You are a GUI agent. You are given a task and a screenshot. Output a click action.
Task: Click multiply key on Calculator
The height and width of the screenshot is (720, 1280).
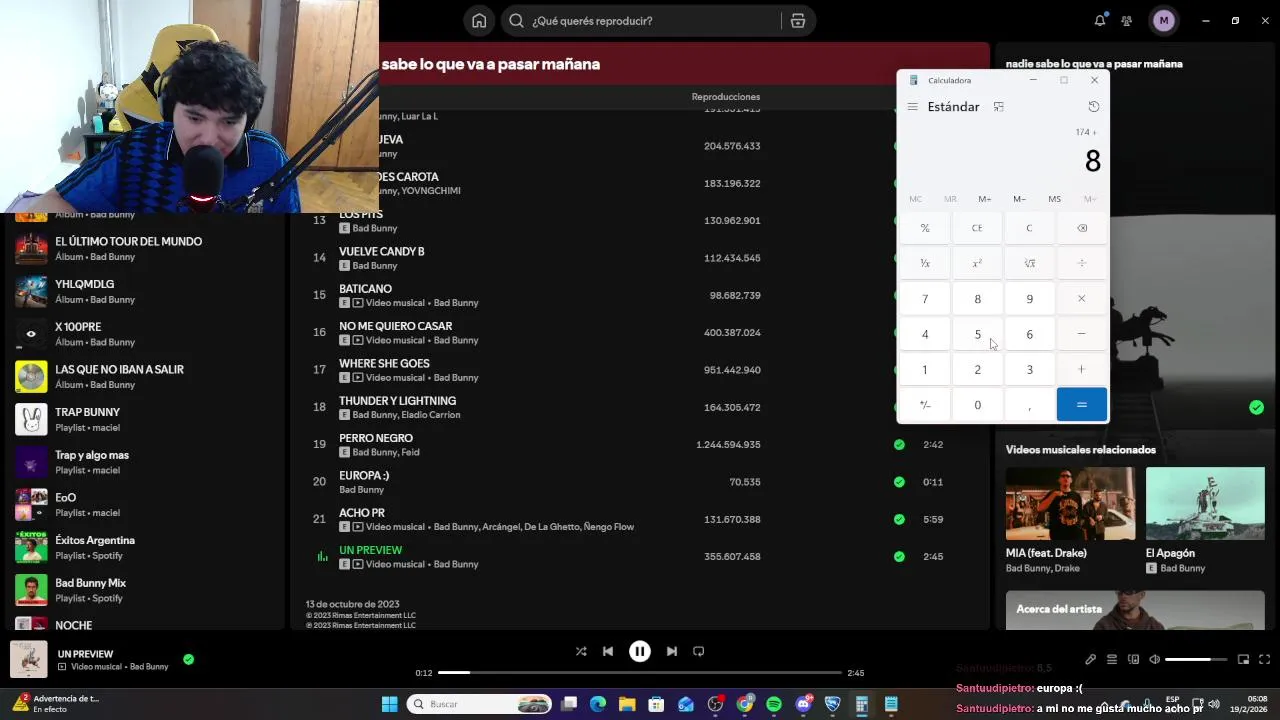(1081, 299)
